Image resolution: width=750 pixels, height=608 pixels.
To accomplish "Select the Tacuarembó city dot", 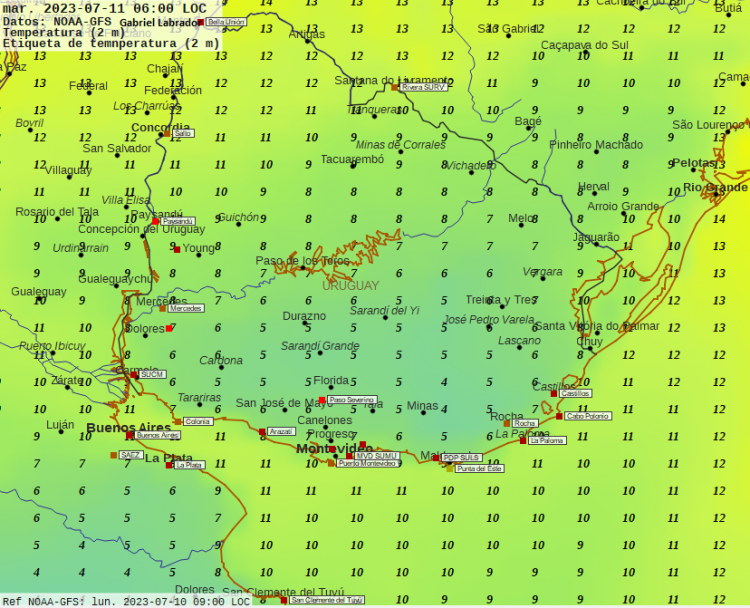I will pyautogui.click(x=353, y=165).
